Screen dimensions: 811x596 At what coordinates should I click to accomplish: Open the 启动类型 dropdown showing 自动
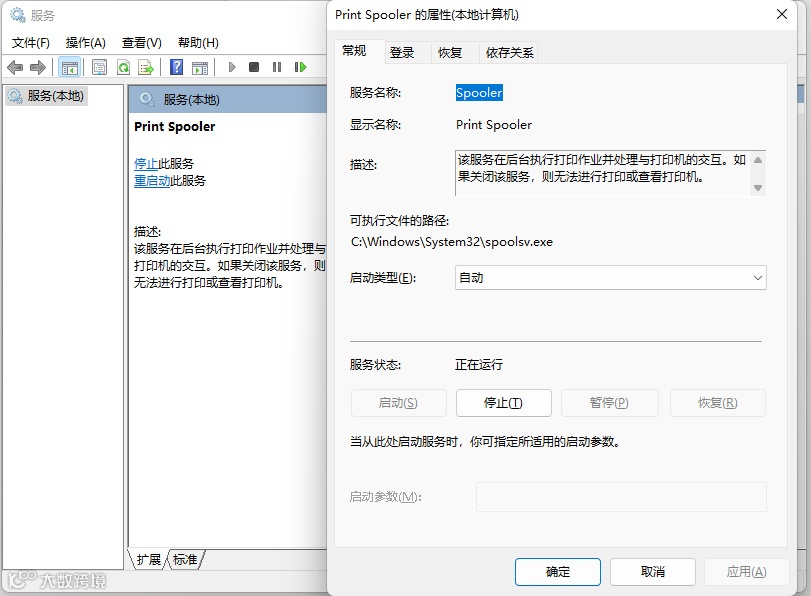(x=610, y=278)
